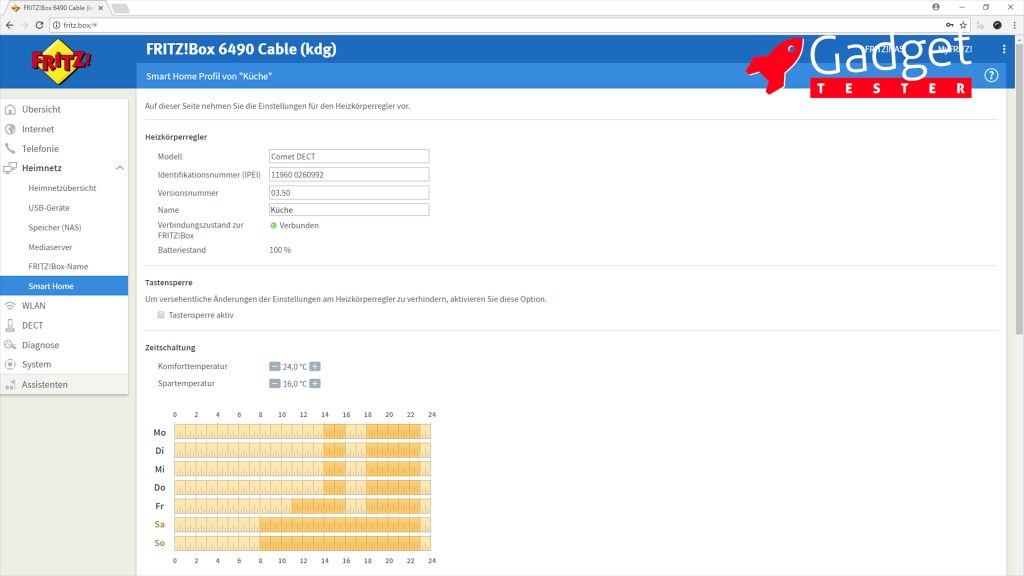Click the Name field containing Küche

pos(349,210)
